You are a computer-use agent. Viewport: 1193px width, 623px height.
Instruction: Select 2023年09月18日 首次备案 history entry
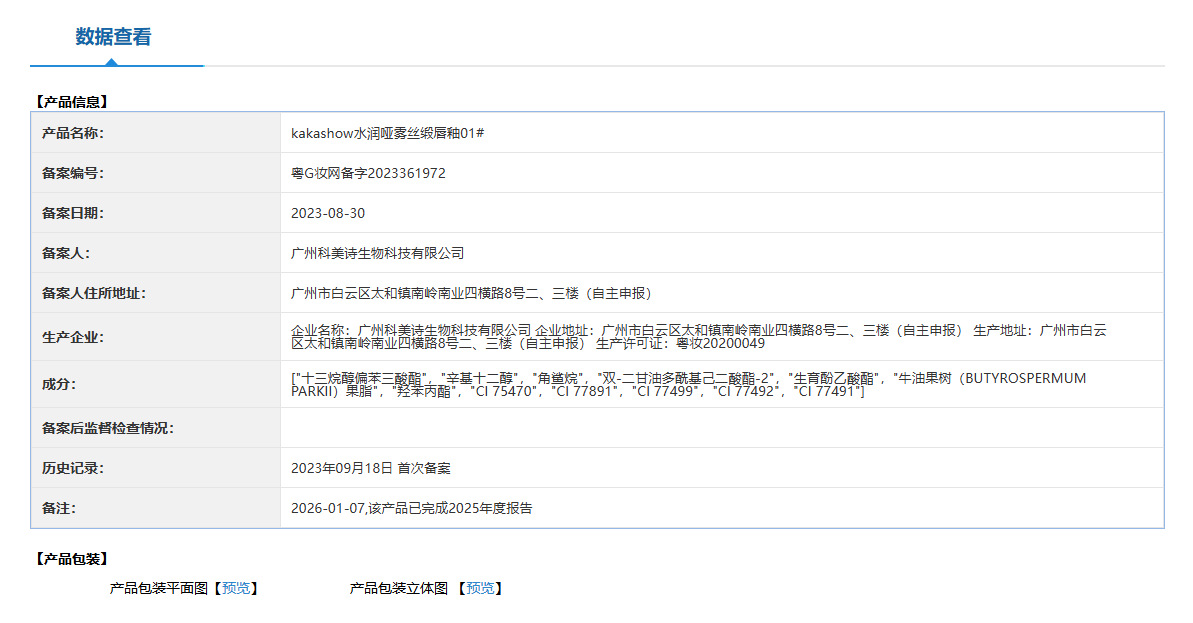coord(371,468)
